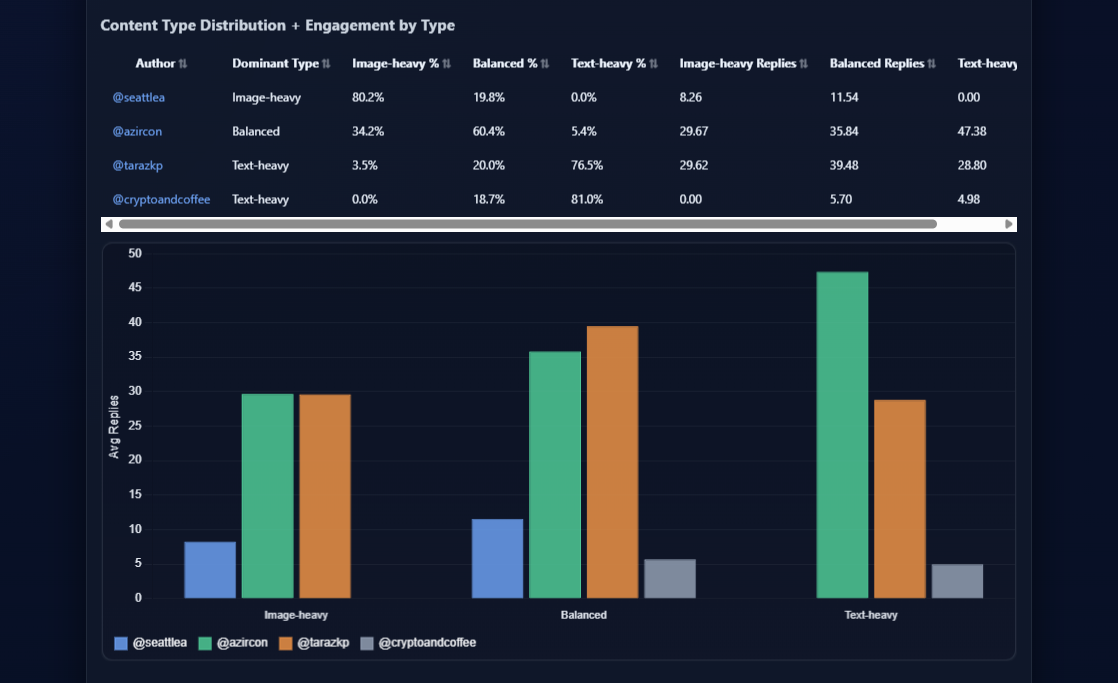Screen dimensions: 1118x683
Task: Sort table by Author column icon
Action: point(183,63)
